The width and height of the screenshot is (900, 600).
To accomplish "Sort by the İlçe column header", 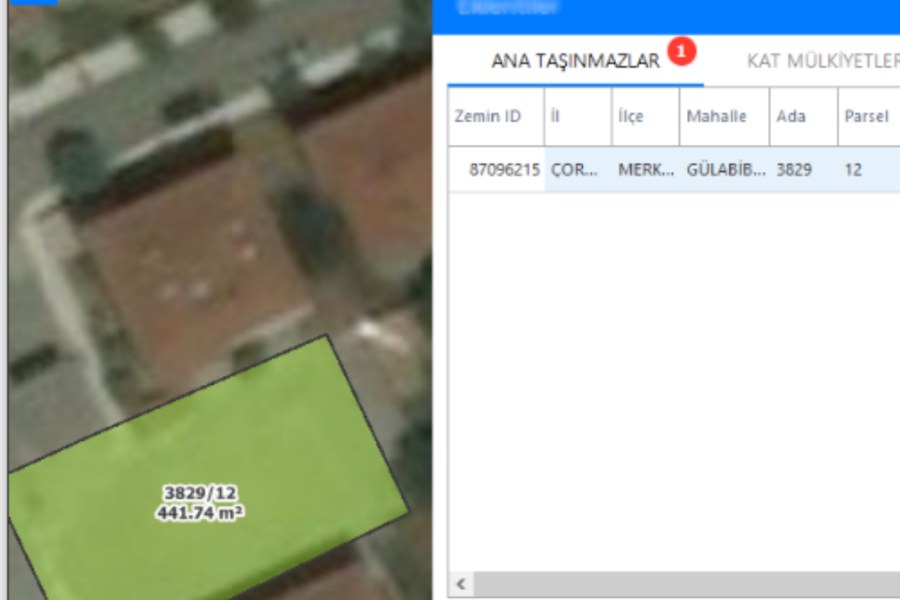I will tap(646, 117).
